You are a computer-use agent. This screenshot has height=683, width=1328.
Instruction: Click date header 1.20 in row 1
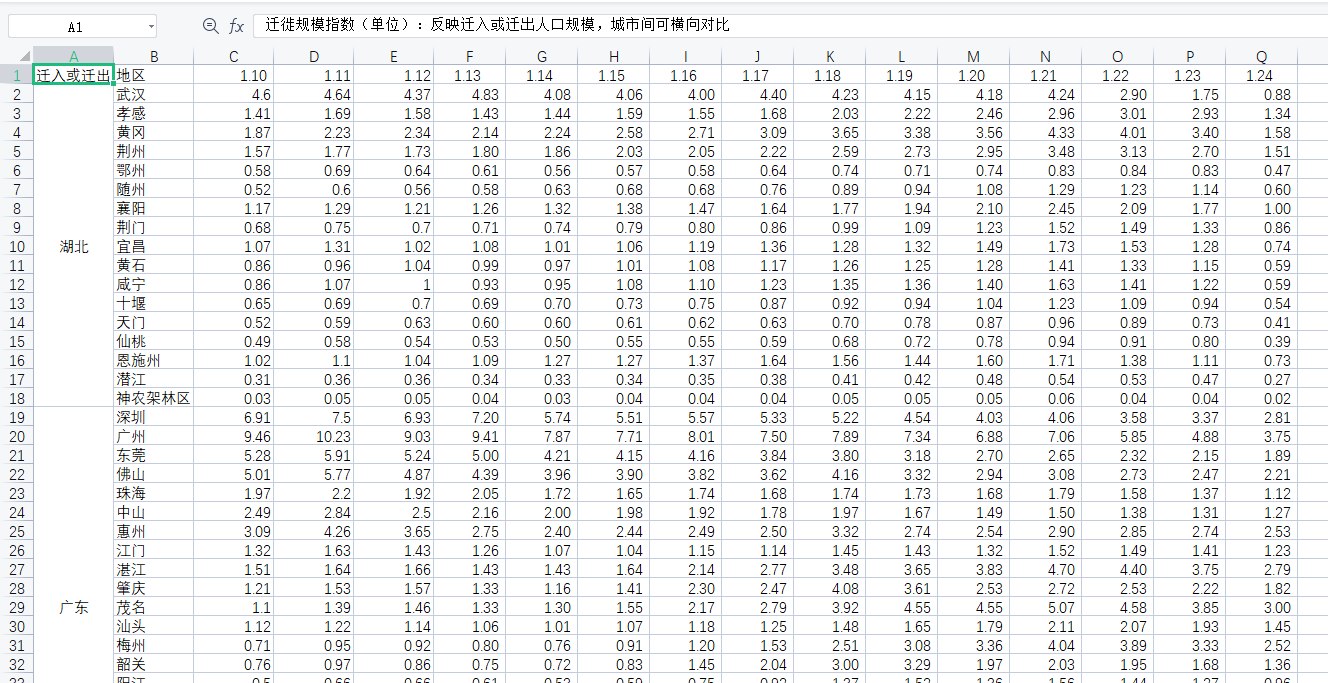[x=974, y=75]
